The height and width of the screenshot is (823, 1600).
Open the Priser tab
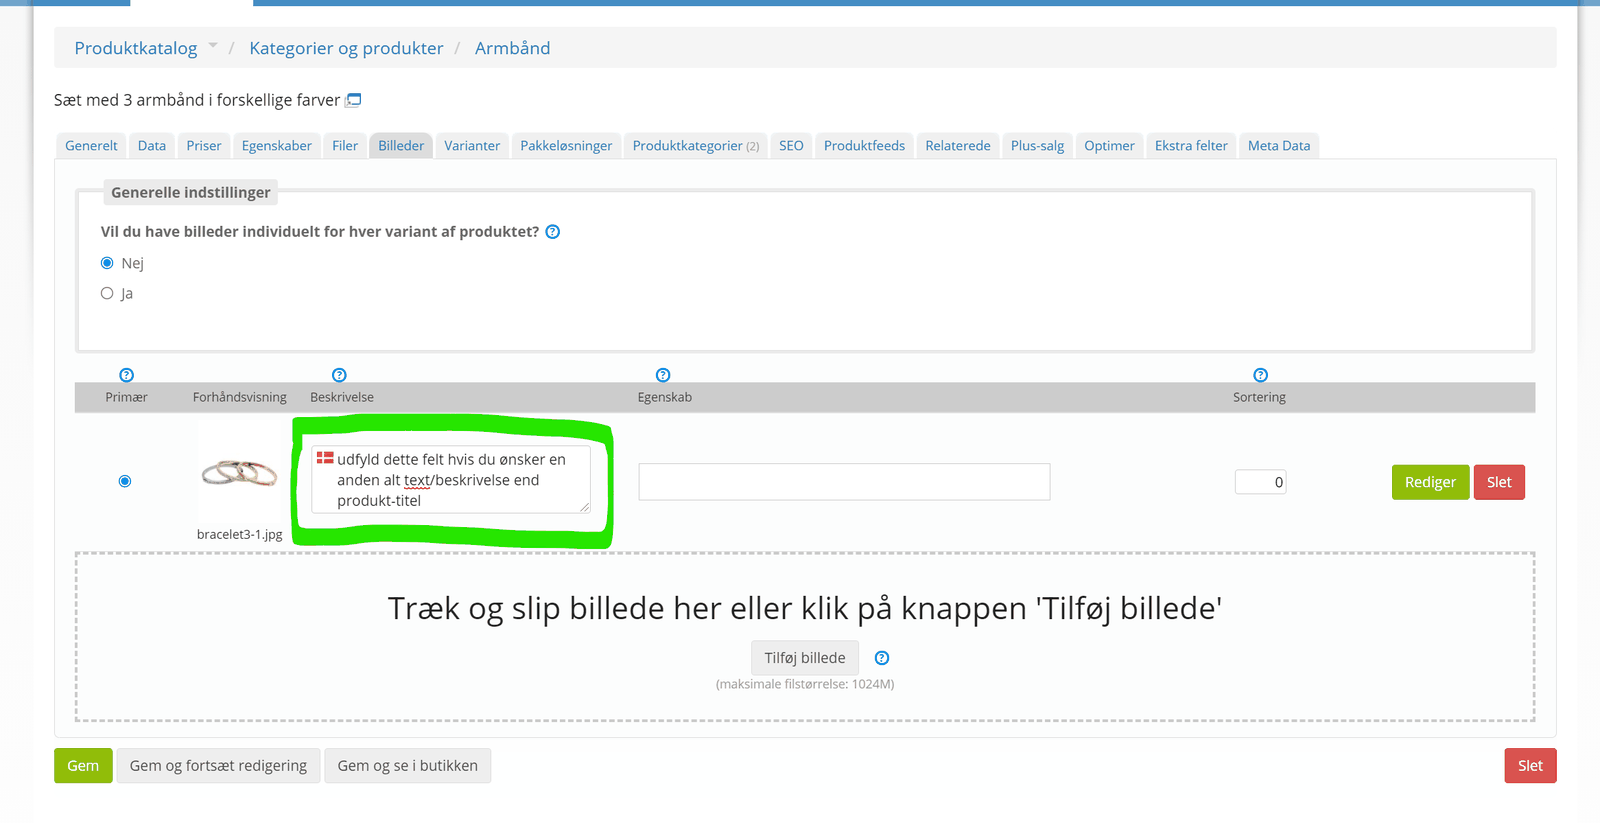pyautogui.click(x=204, y=146)
